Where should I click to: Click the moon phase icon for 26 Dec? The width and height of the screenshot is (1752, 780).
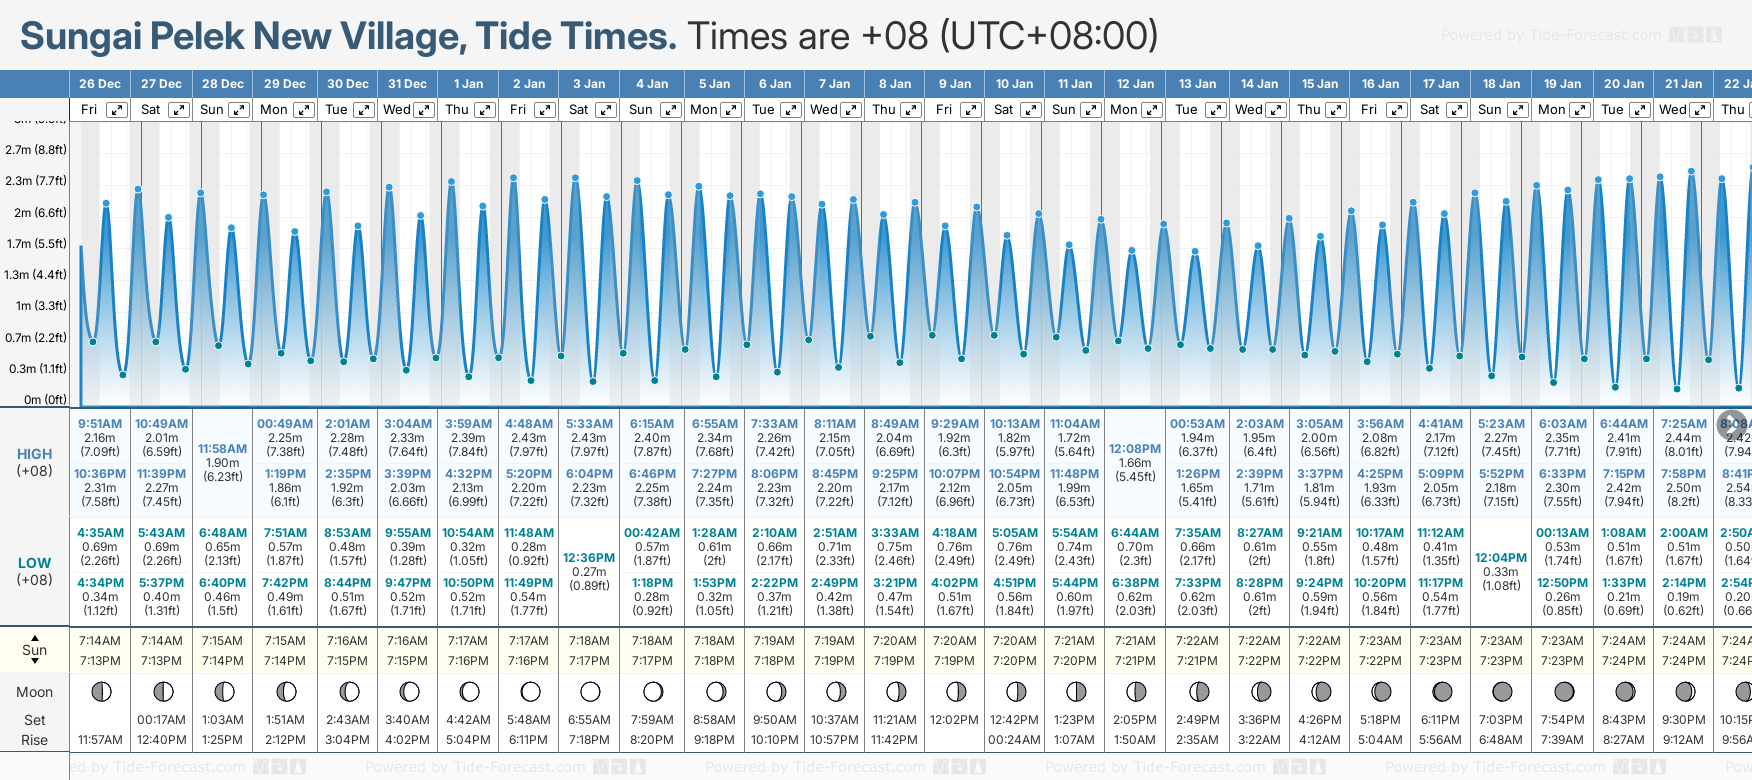(100, 691)
